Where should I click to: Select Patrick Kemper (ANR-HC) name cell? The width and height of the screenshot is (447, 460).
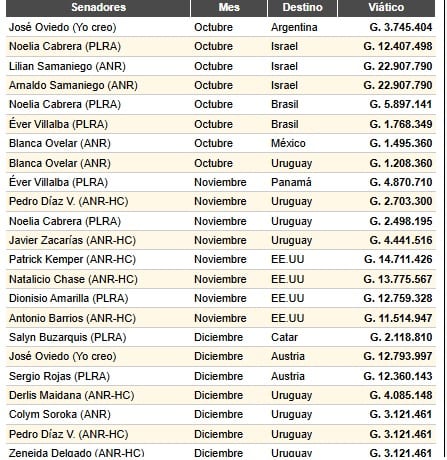pyautogui.click(x=72, y=259)
